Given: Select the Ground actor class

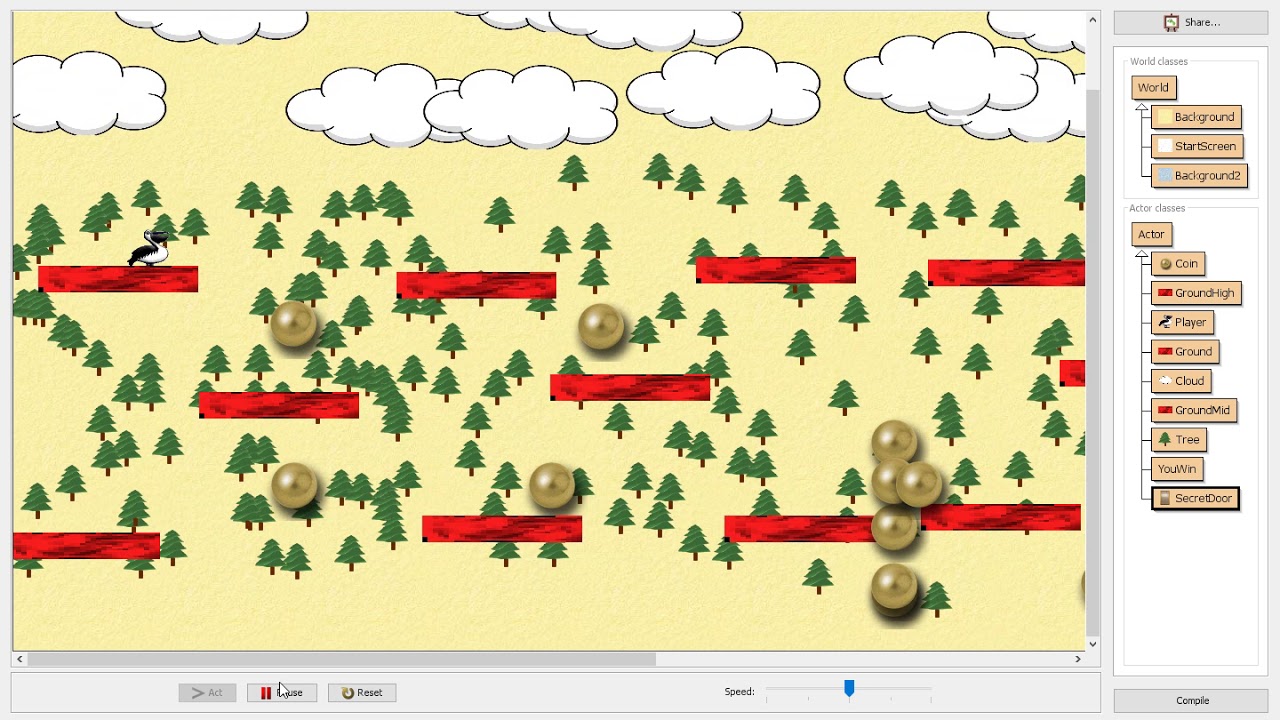Looking at the screenshot, I should pos(1184,351).
